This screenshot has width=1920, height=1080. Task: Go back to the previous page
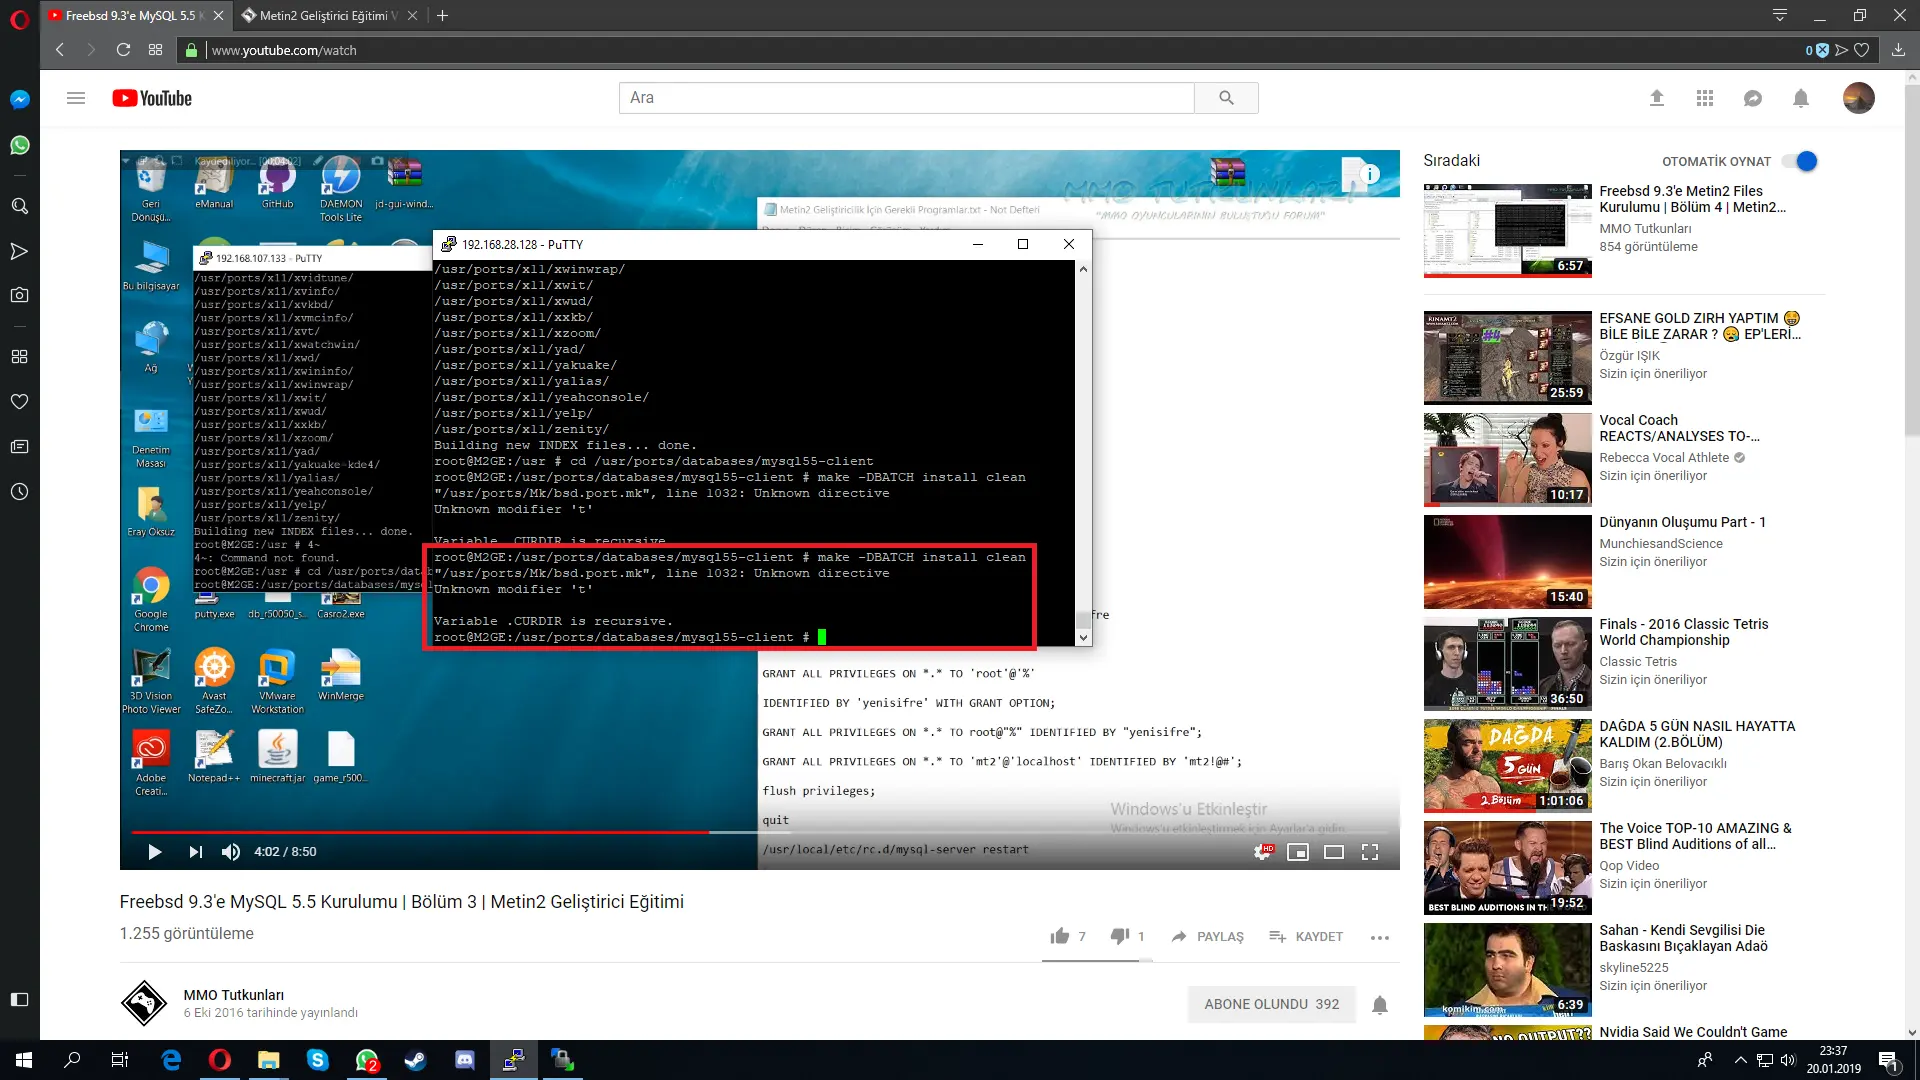tap(60, 50)
